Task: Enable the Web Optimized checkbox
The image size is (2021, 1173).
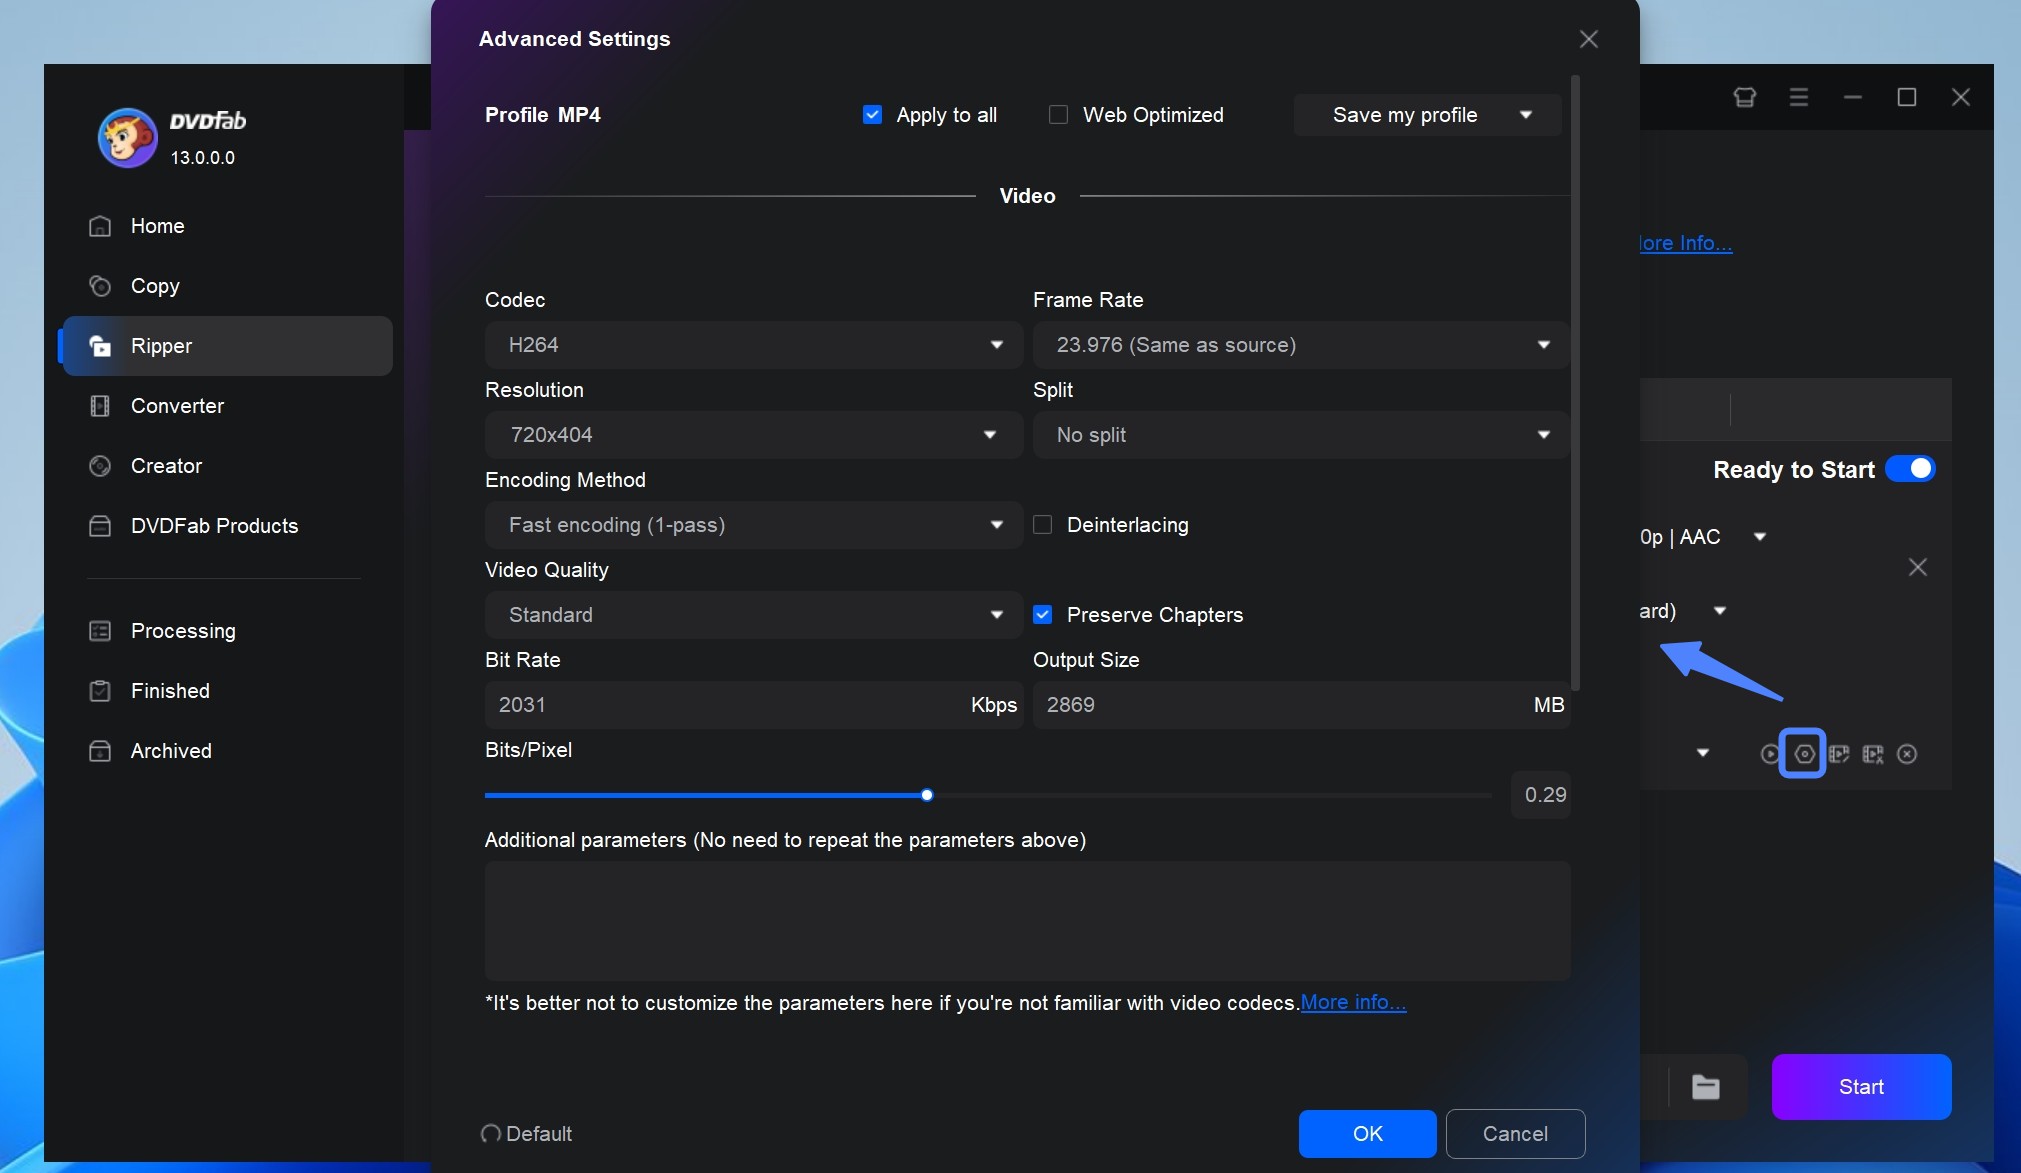Action: 1059,115
